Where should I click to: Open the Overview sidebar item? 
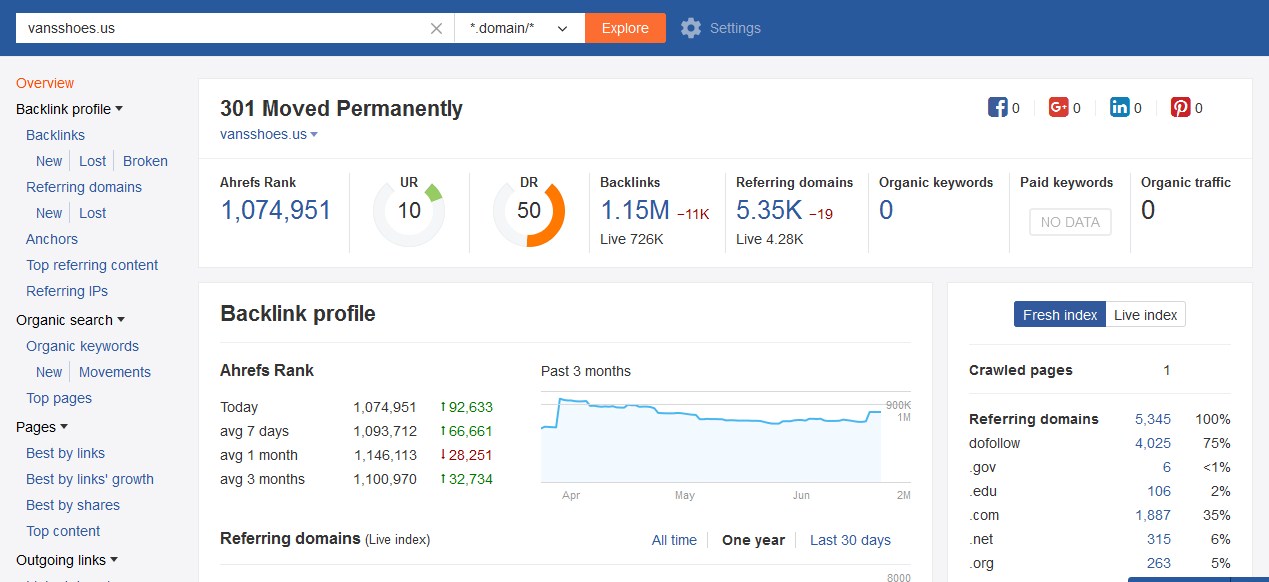coord(45,83)
